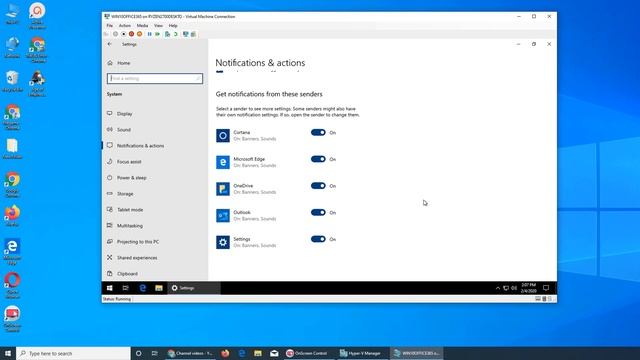Image resolution: width=640 pixels, height=360 pixels.
Task: Click the red Shut Down VM icon
Action: pos(131,34)
